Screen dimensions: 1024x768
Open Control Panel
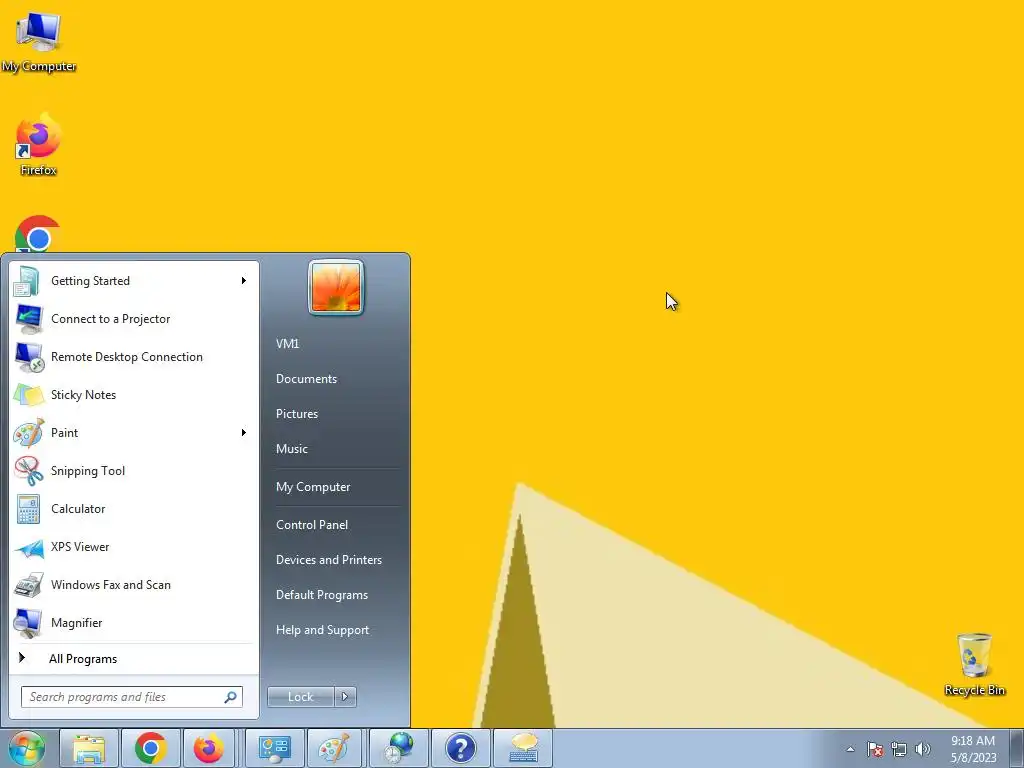point(312,525)
